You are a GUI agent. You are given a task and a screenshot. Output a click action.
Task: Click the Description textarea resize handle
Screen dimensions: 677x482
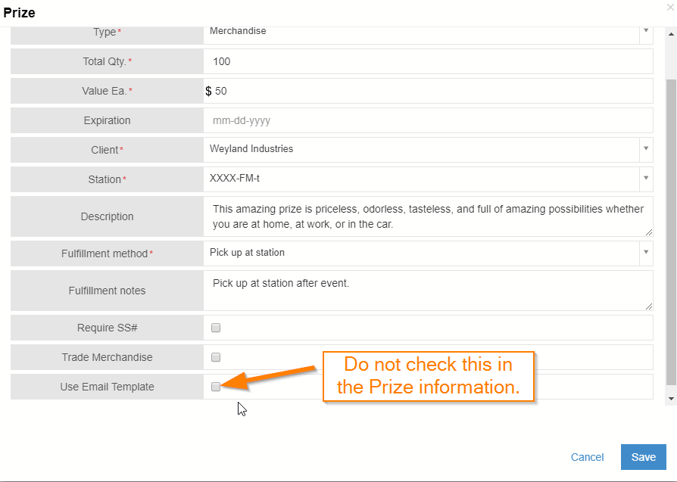point(649,232)
